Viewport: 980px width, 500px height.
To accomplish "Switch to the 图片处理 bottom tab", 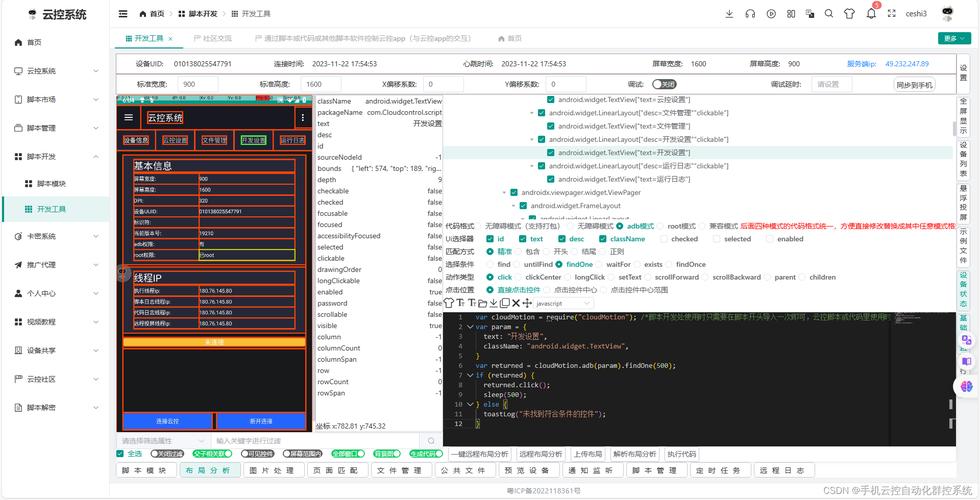I will tap(272, 470).
